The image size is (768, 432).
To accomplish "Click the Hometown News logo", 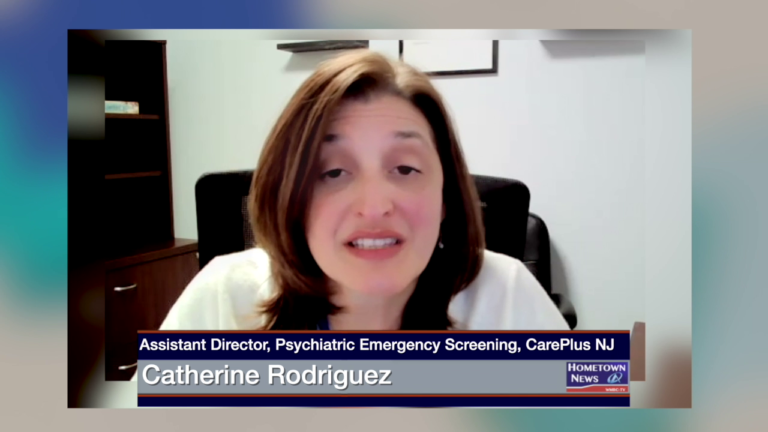I will (597, 372).
